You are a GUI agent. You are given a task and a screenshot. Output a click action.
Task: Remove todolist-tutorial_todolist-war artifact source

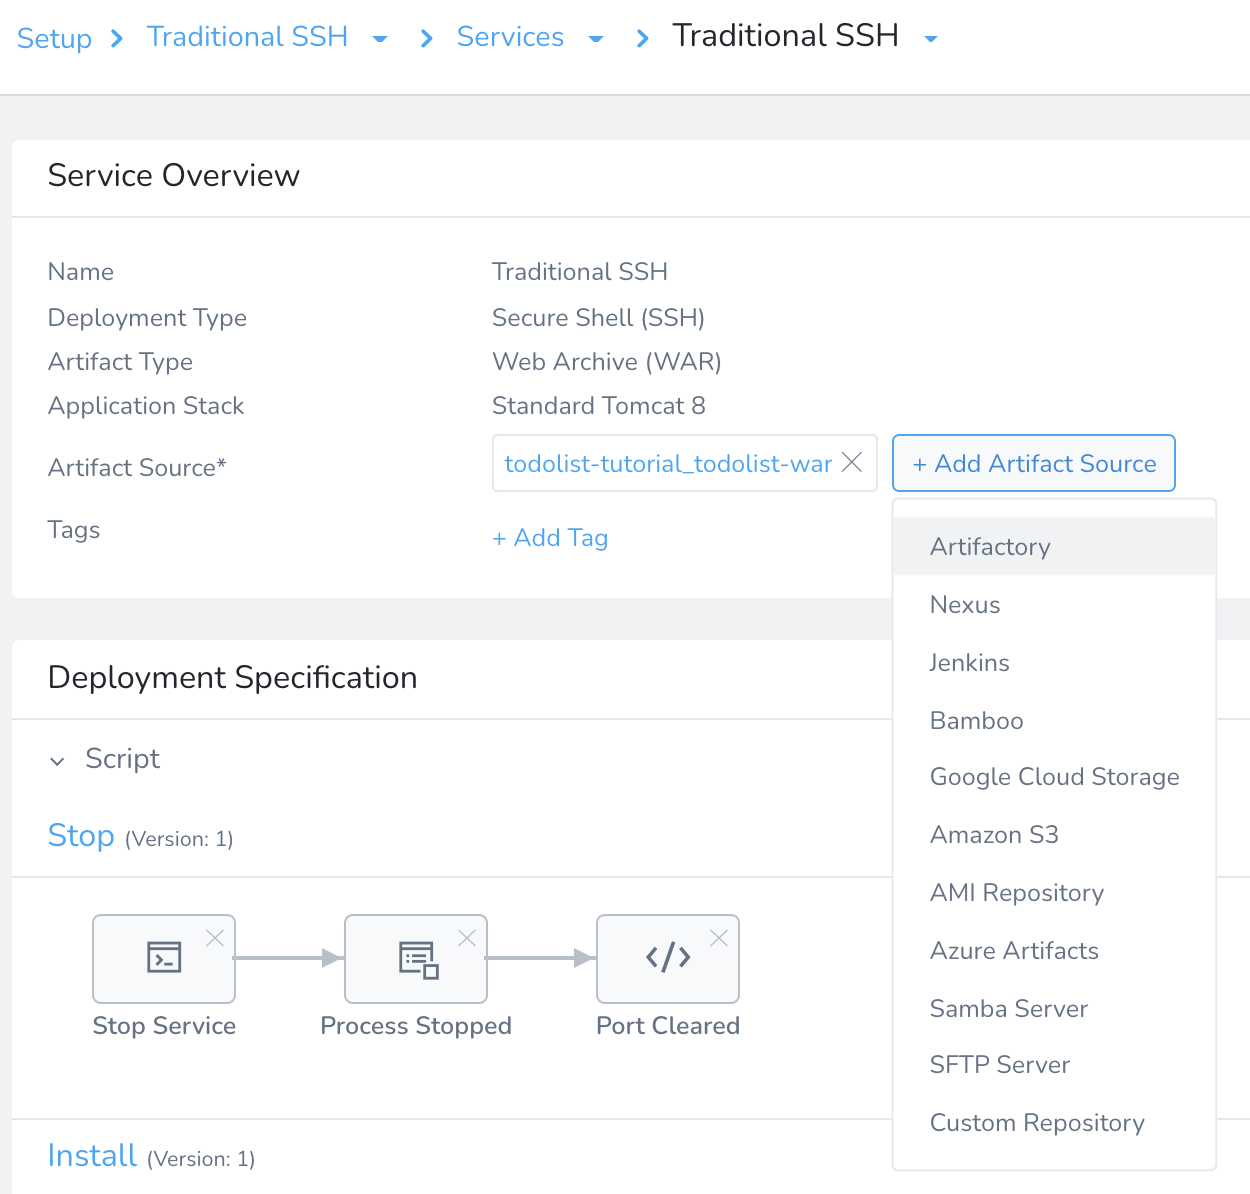click(x=852, y=462)
